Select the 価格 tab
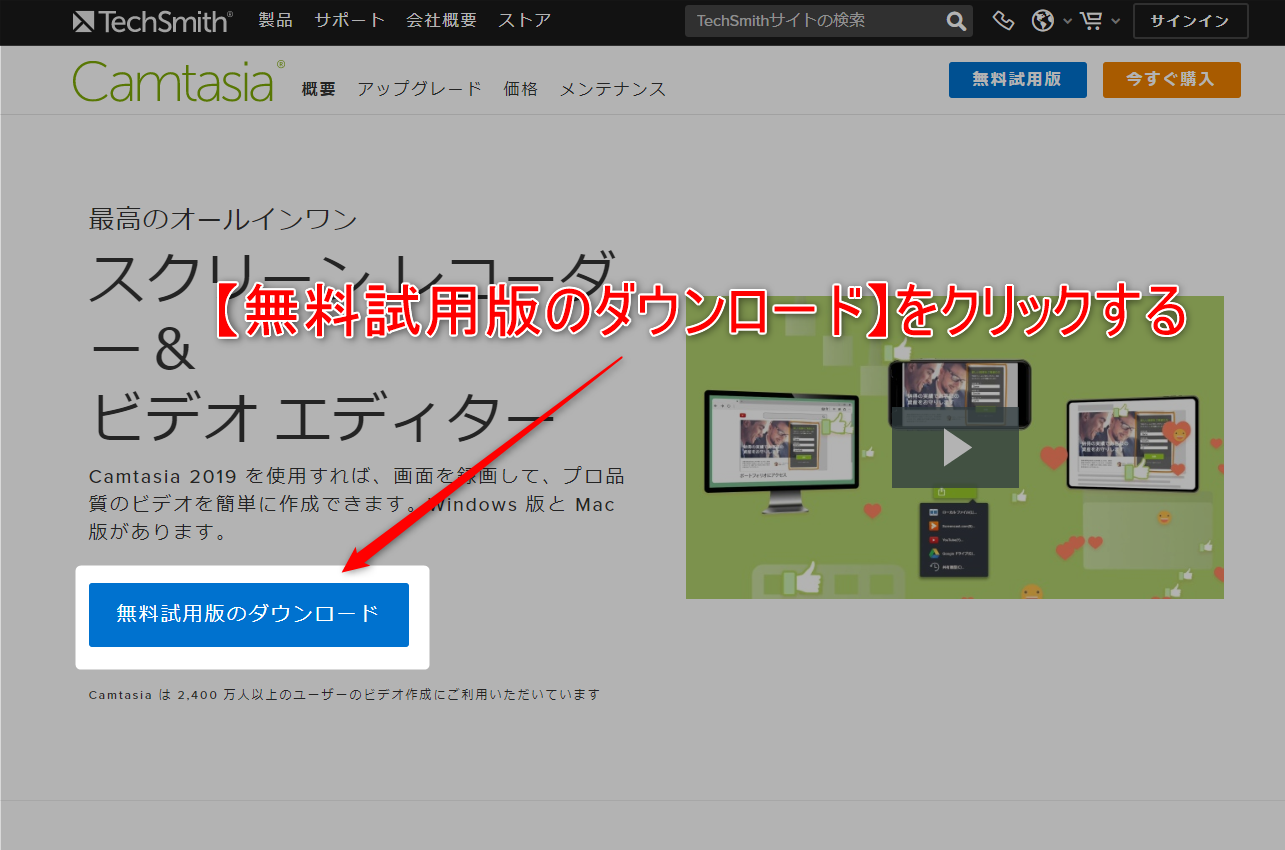Image resolution: width=1285 pixels, height=850 pixels. coord(521,89)
